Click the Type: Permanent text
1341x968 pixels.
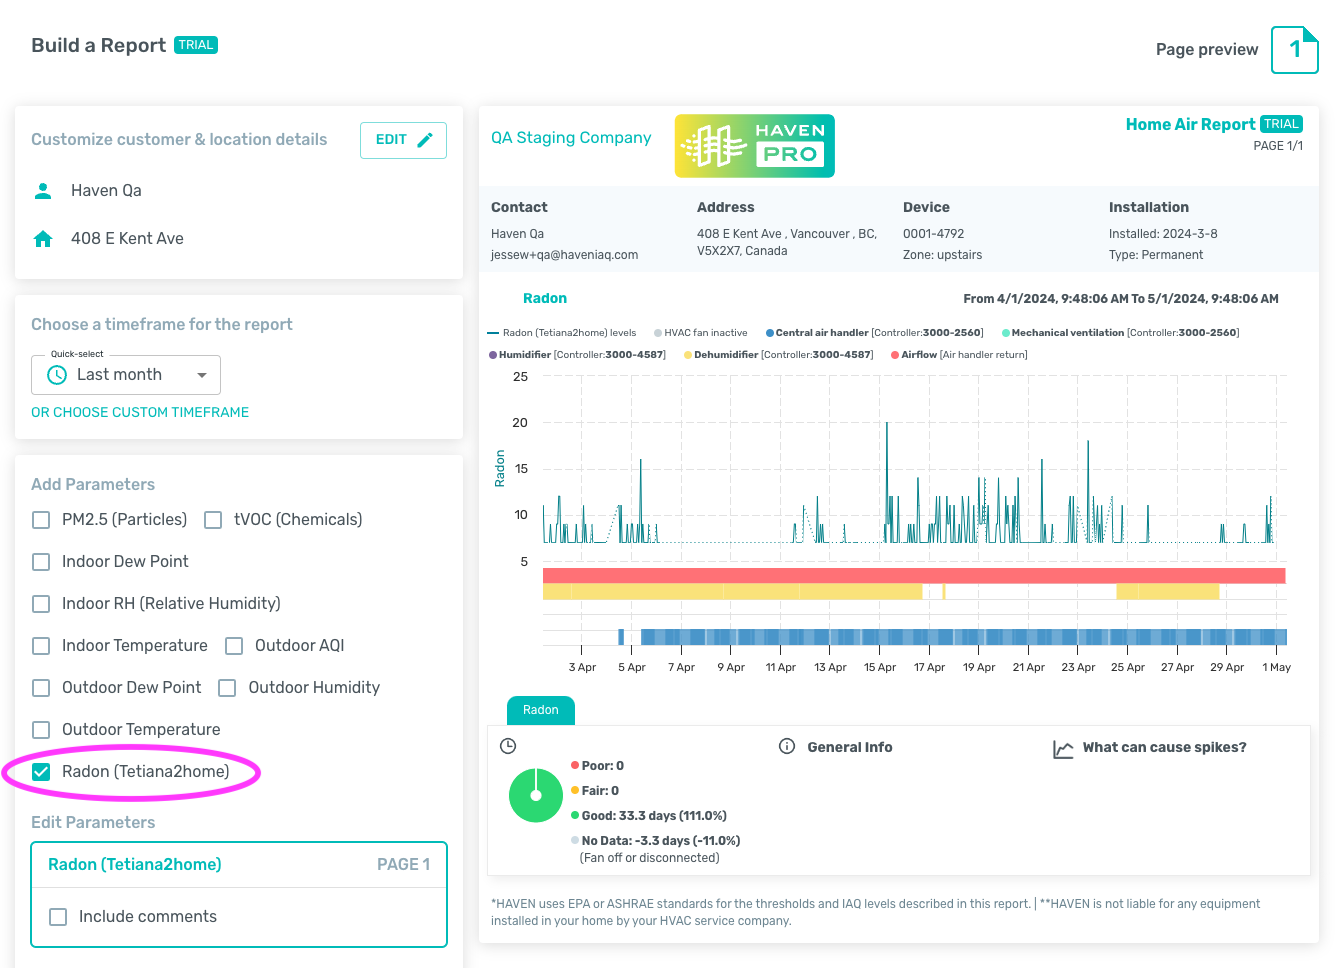(1156, 255)
